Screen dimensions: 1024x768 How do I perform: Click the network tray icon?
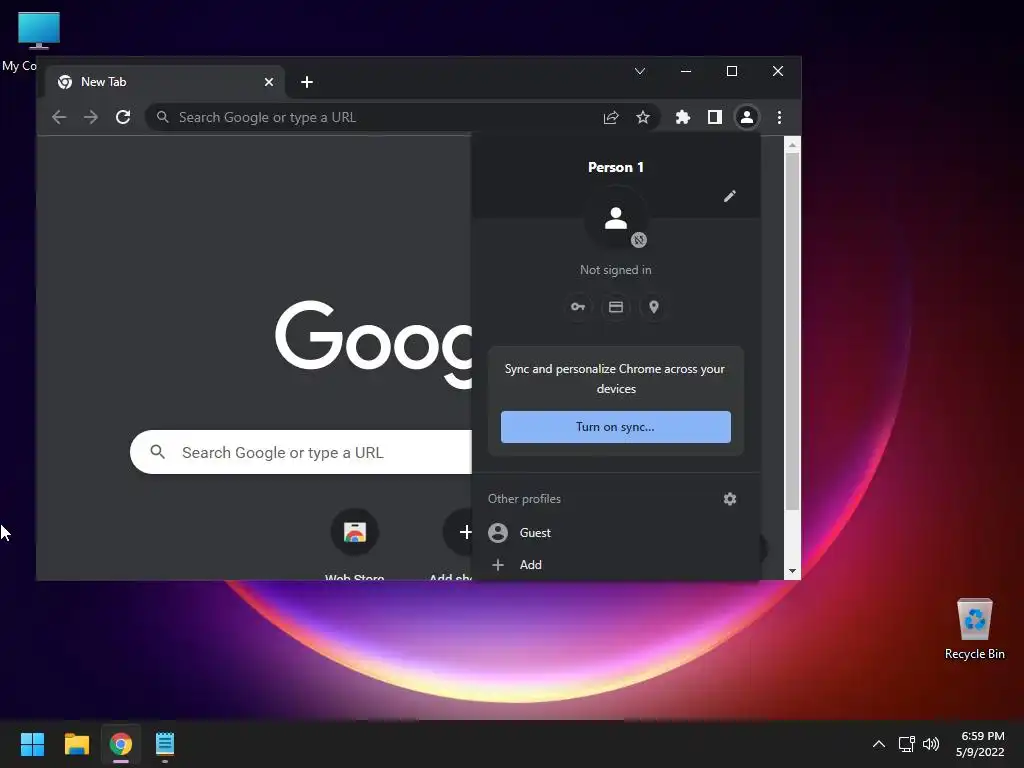point(906,744)
